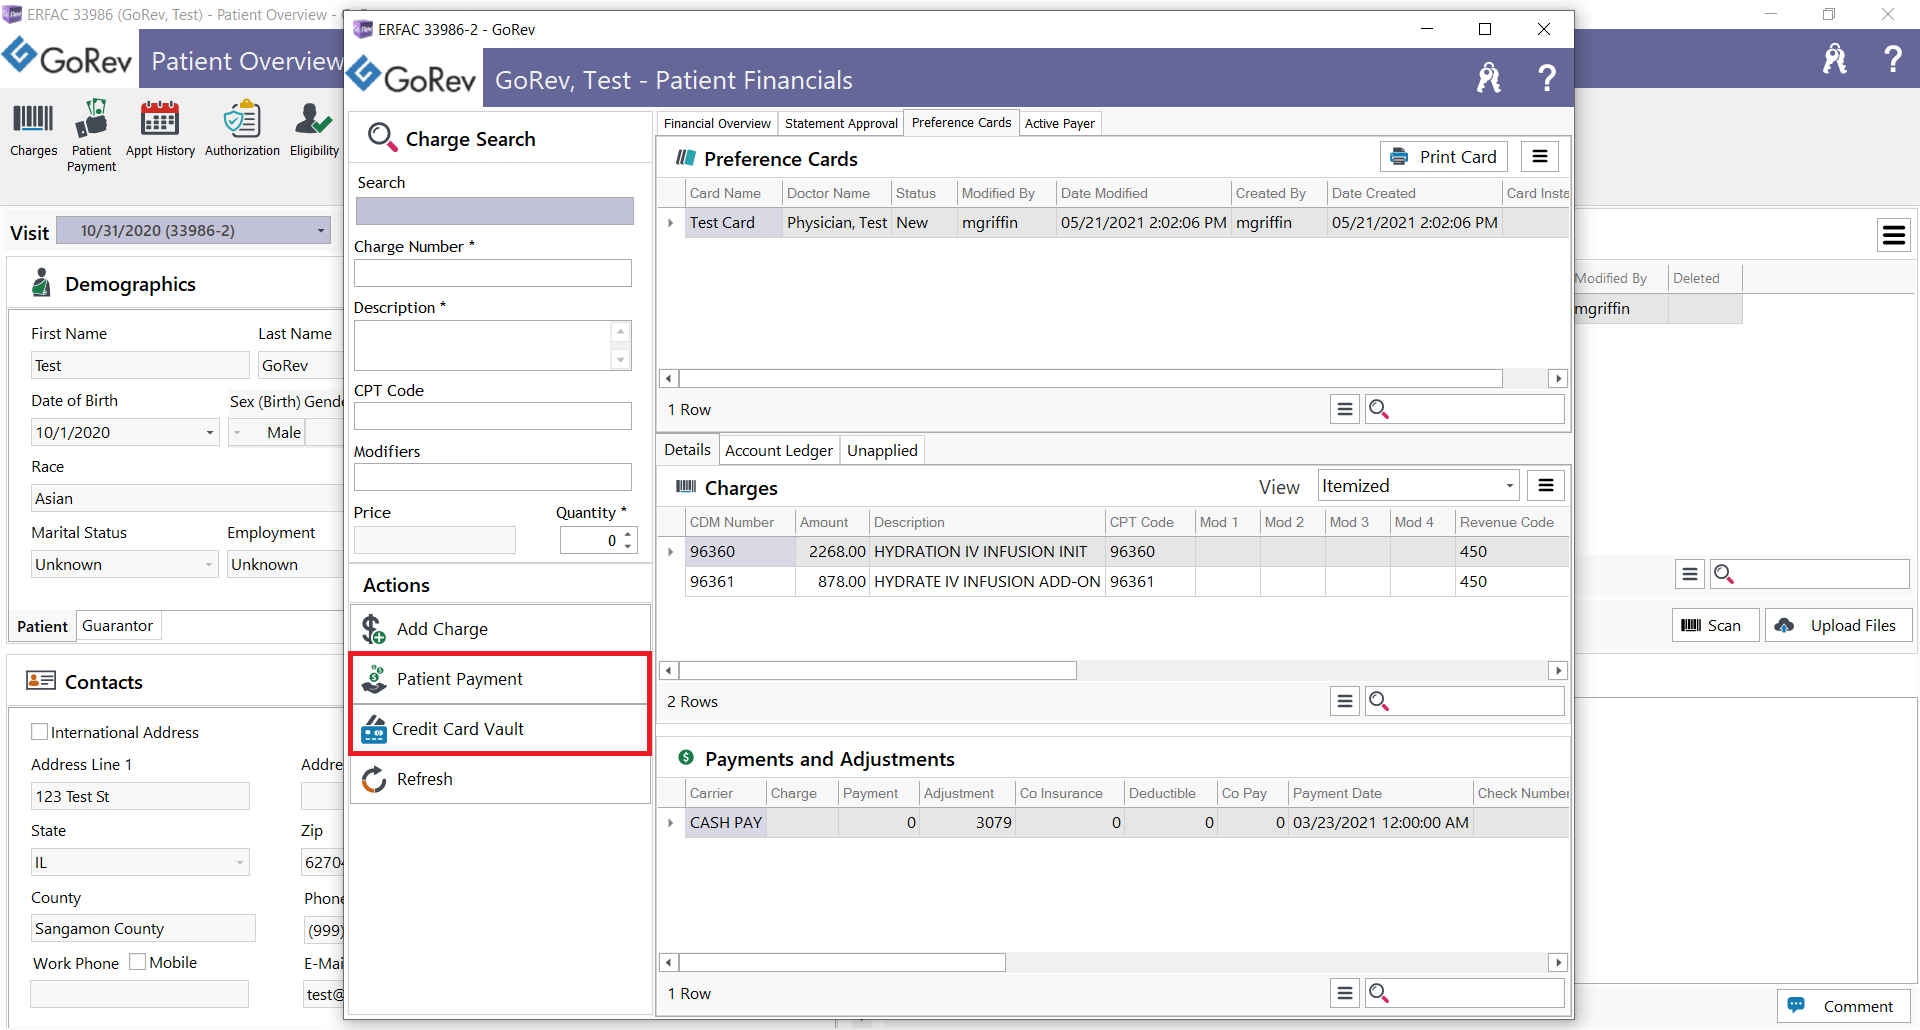Click the horizontal scrollbar under Charges grid
Image resolution: width=1920 pixels, height=1030 pixels.
[x=878, y=670]
